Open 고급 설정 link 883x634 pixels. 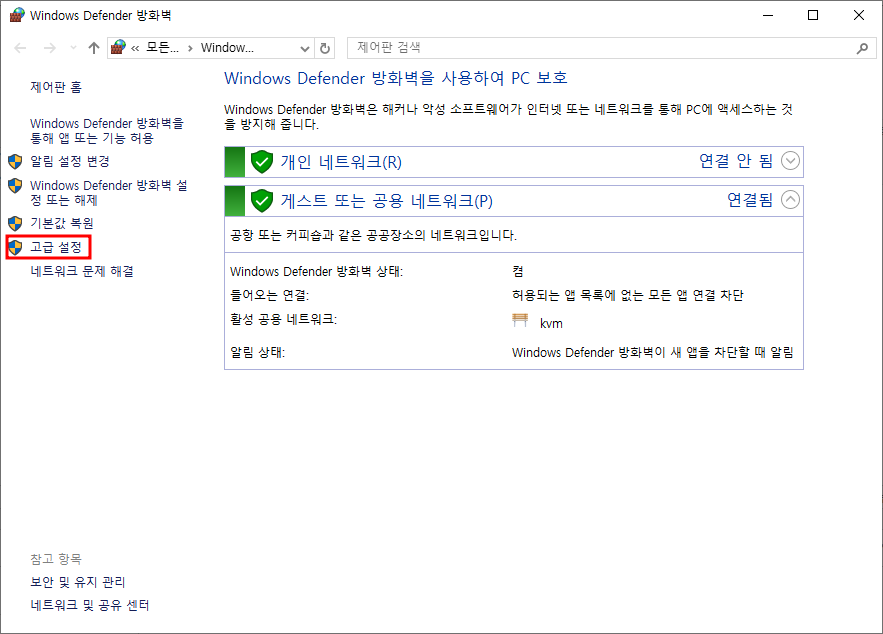56,247
